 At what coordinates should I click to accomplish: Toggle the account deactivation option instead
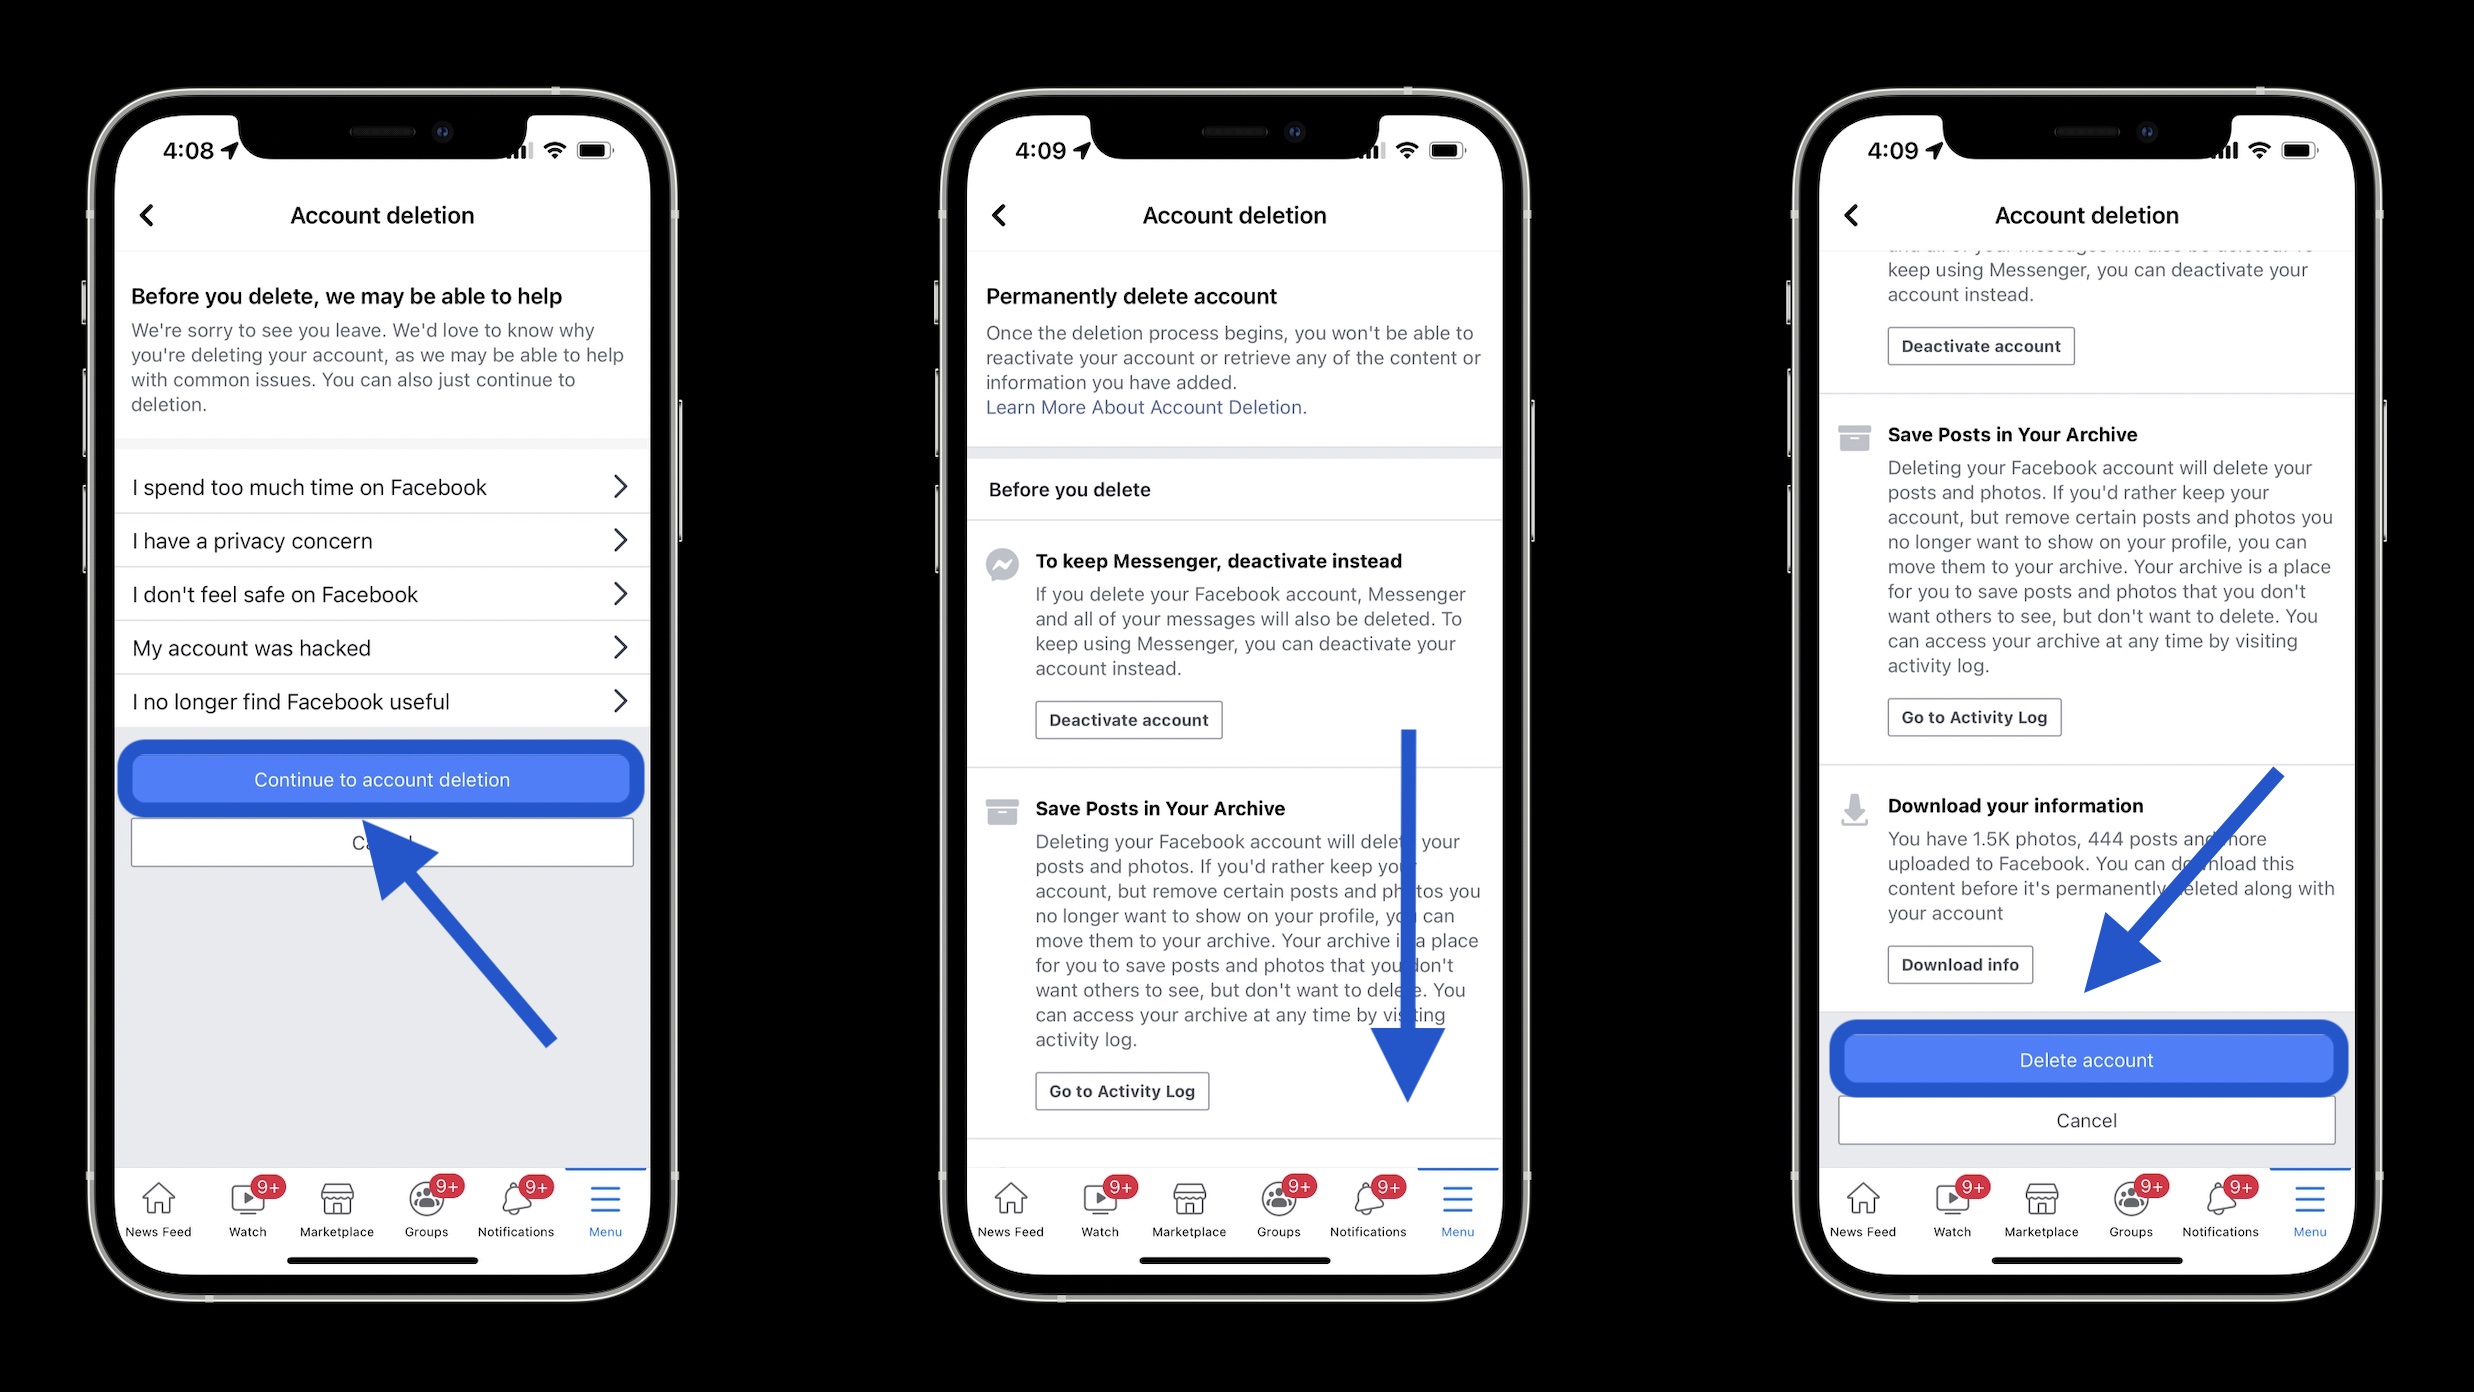click(1128, 719)
